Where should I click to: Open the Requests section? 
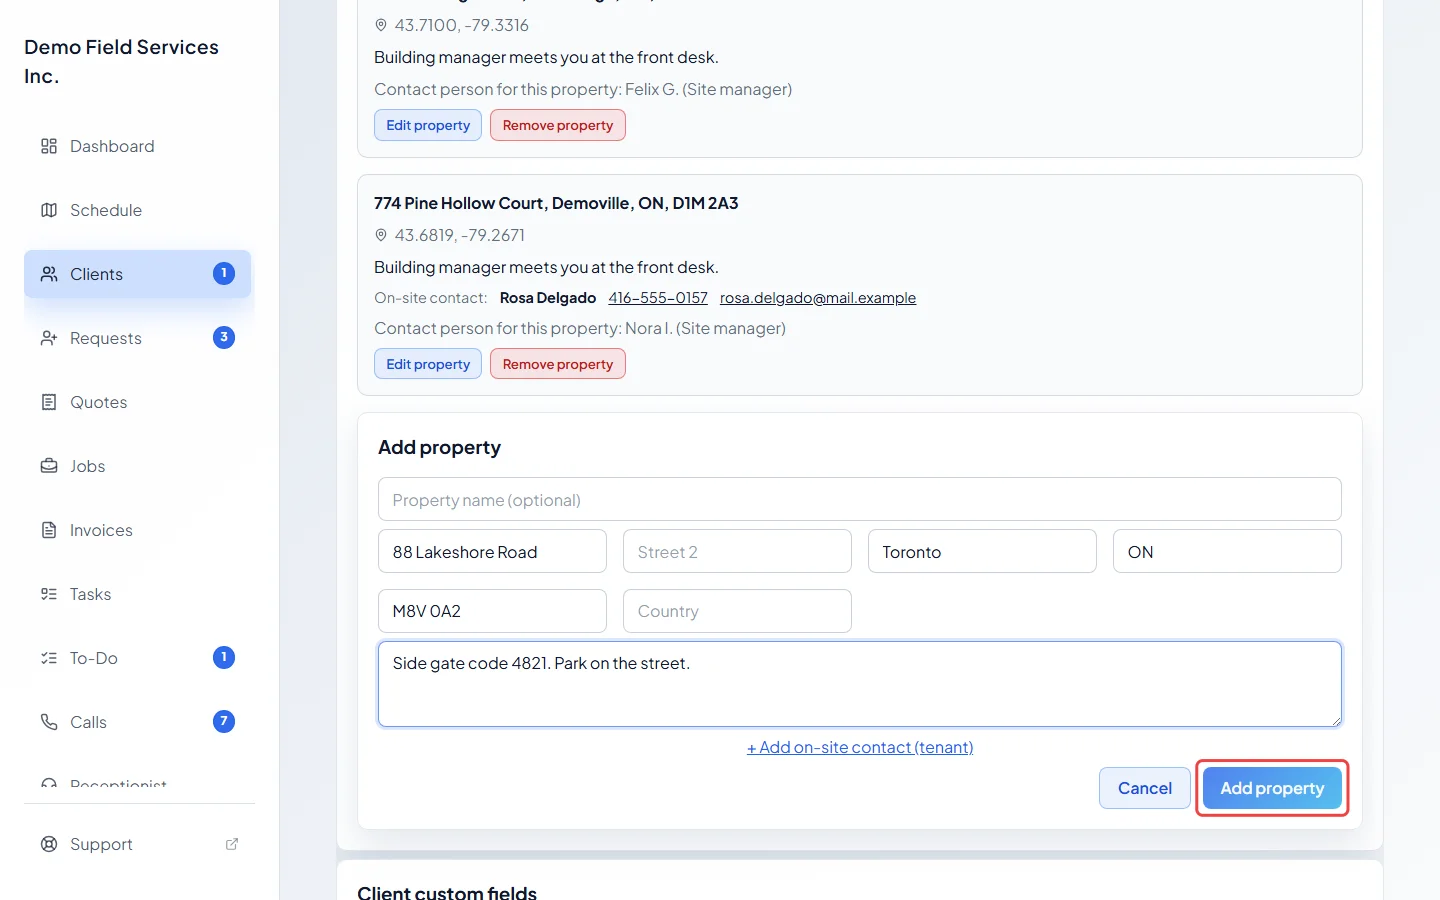(138, 338)
